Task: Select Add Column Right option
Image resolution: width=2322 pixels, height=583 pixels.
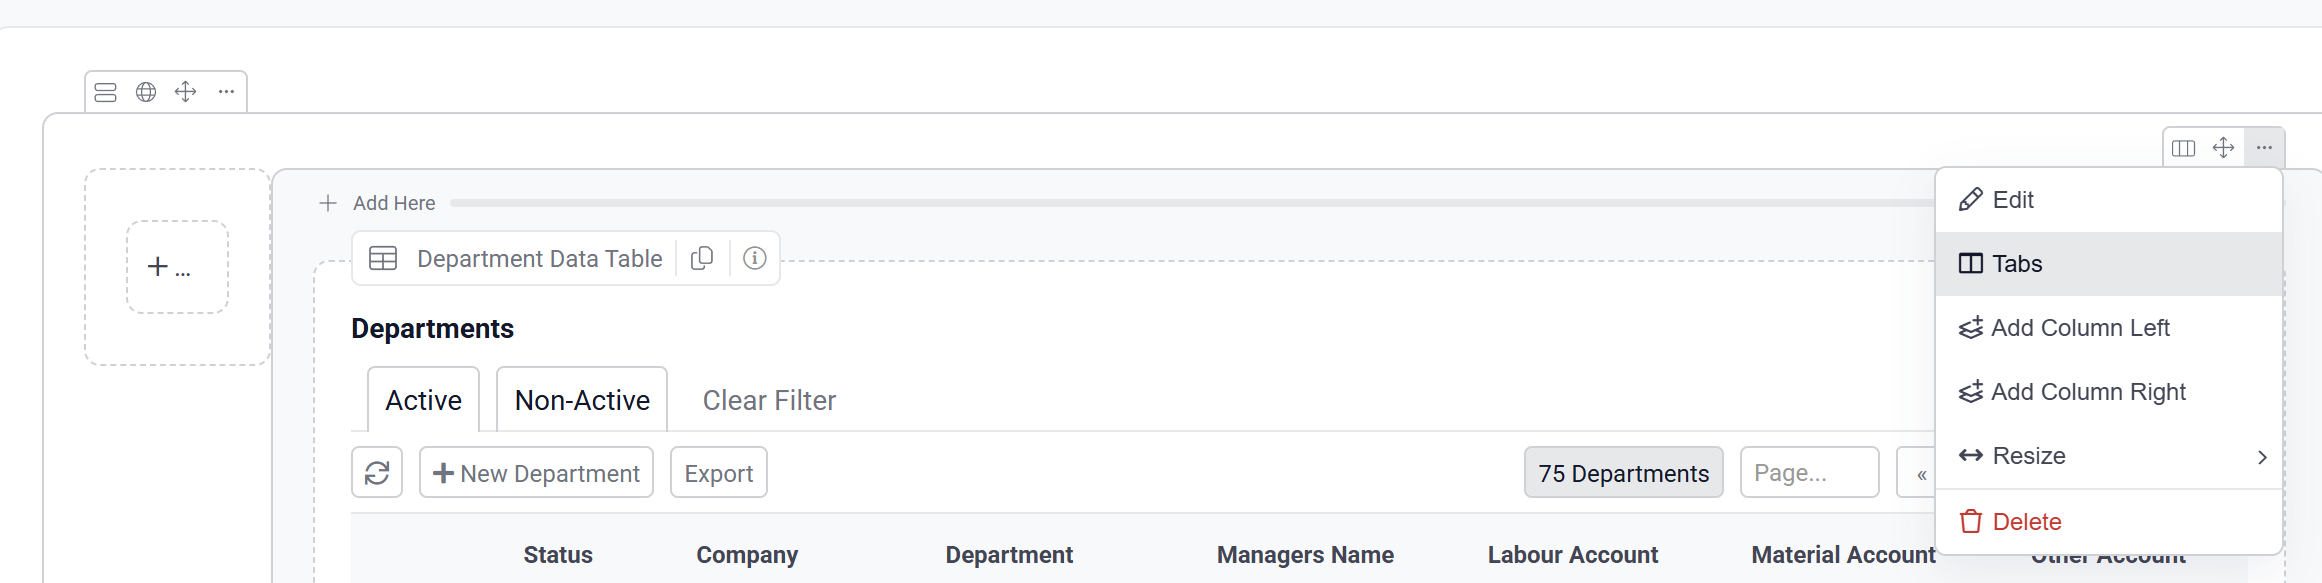Action: pos(2087,392)
